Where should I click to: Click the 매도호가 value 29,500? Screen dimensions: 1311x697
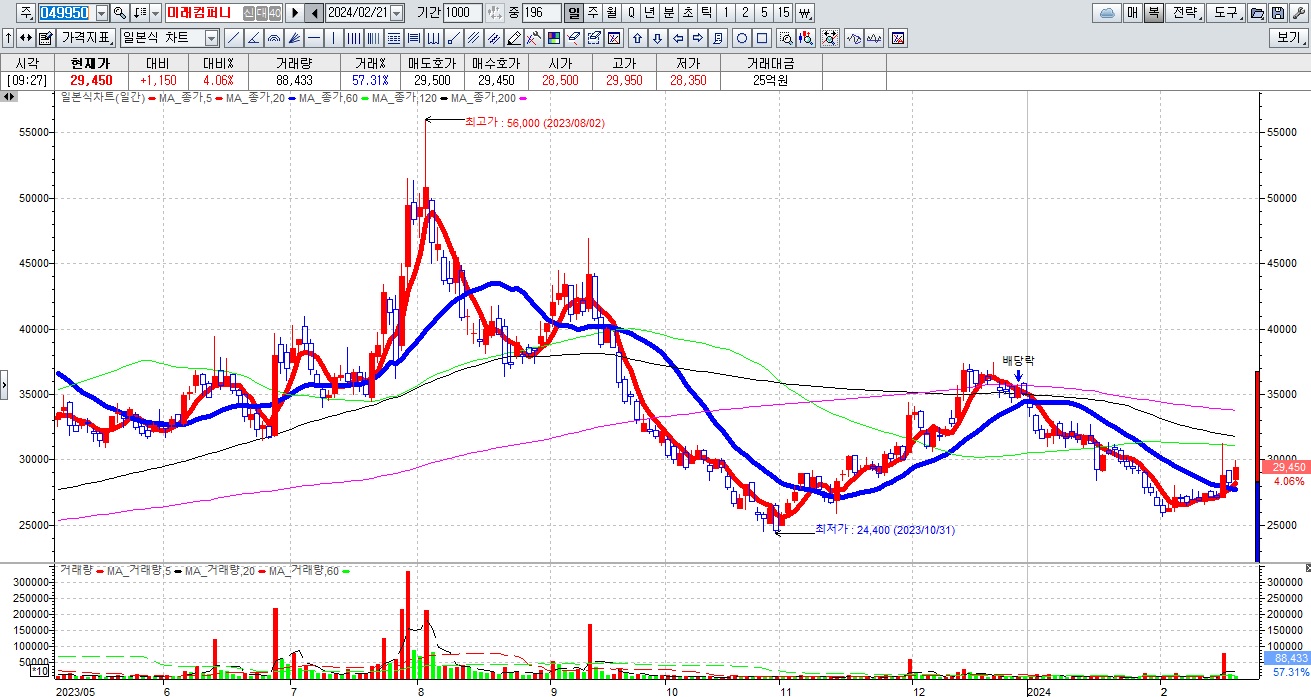click(432, 80)
